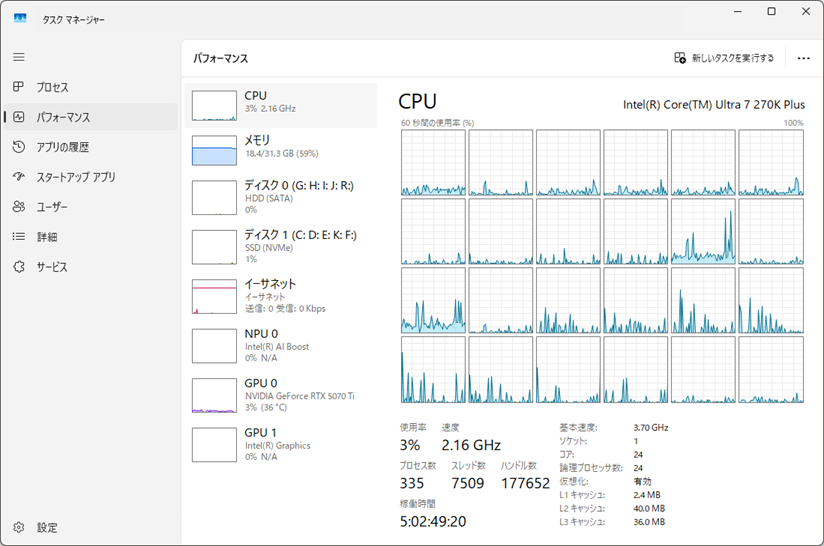This screenshot has height=546, width=824.
Task: Click the large CPU heading
Action: [x=417, y=101]
